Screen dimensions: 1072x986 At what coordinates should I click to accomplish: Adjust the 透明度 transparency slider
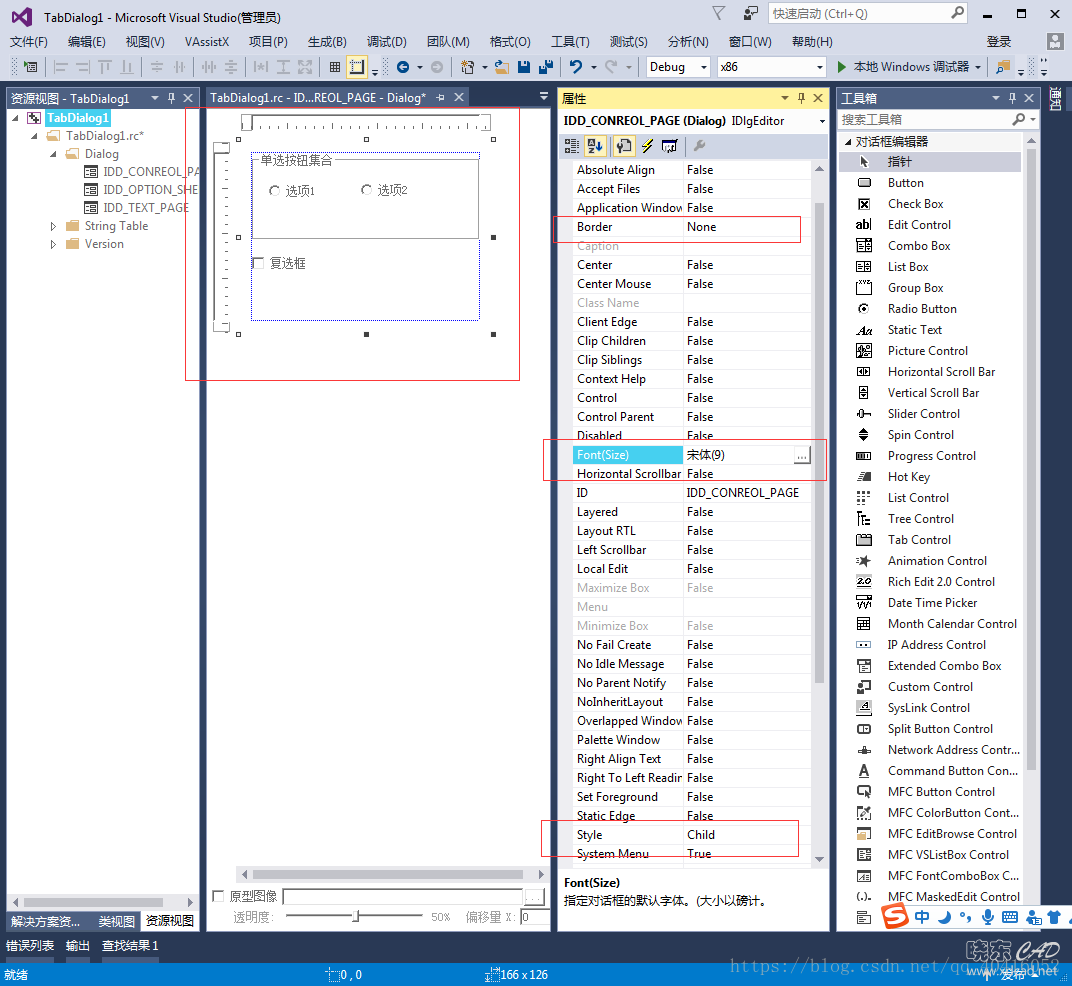click(x=354, y=916)
